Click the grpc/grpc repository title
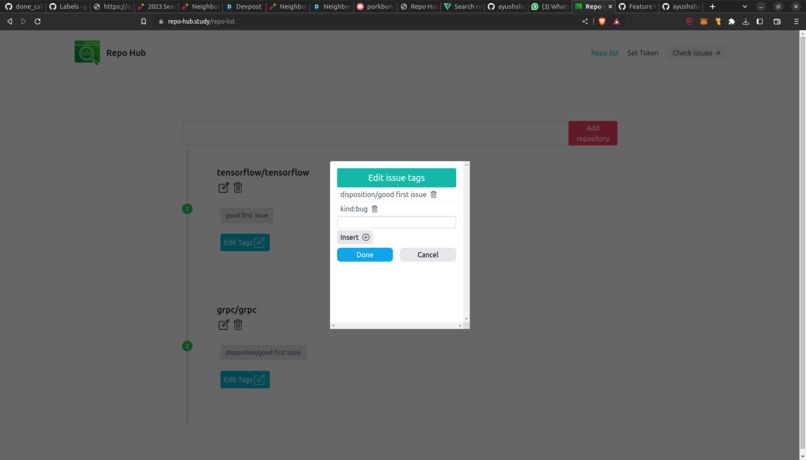Viewport: 806px width, 460px height. [x=236, y=310]
